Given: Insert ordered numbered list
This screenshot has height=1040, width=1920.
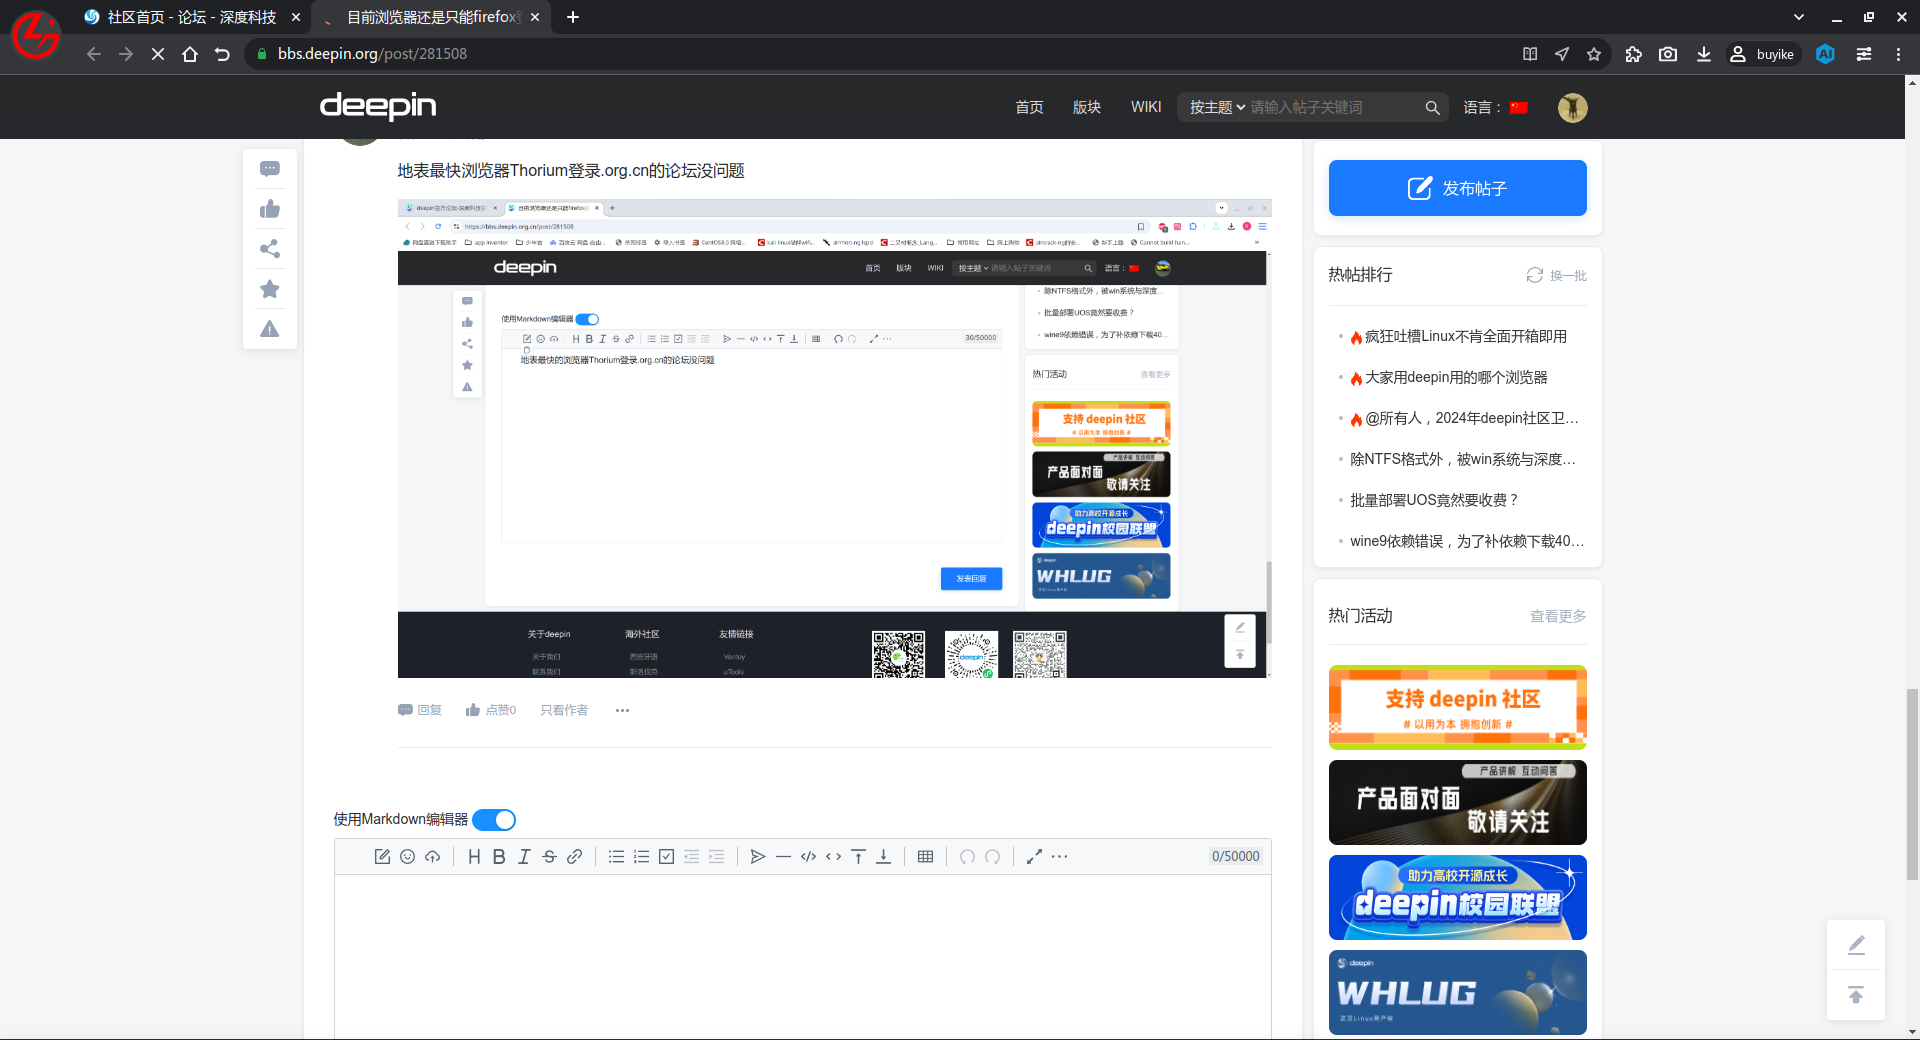Looking at the screenshot, I should 641,857.
